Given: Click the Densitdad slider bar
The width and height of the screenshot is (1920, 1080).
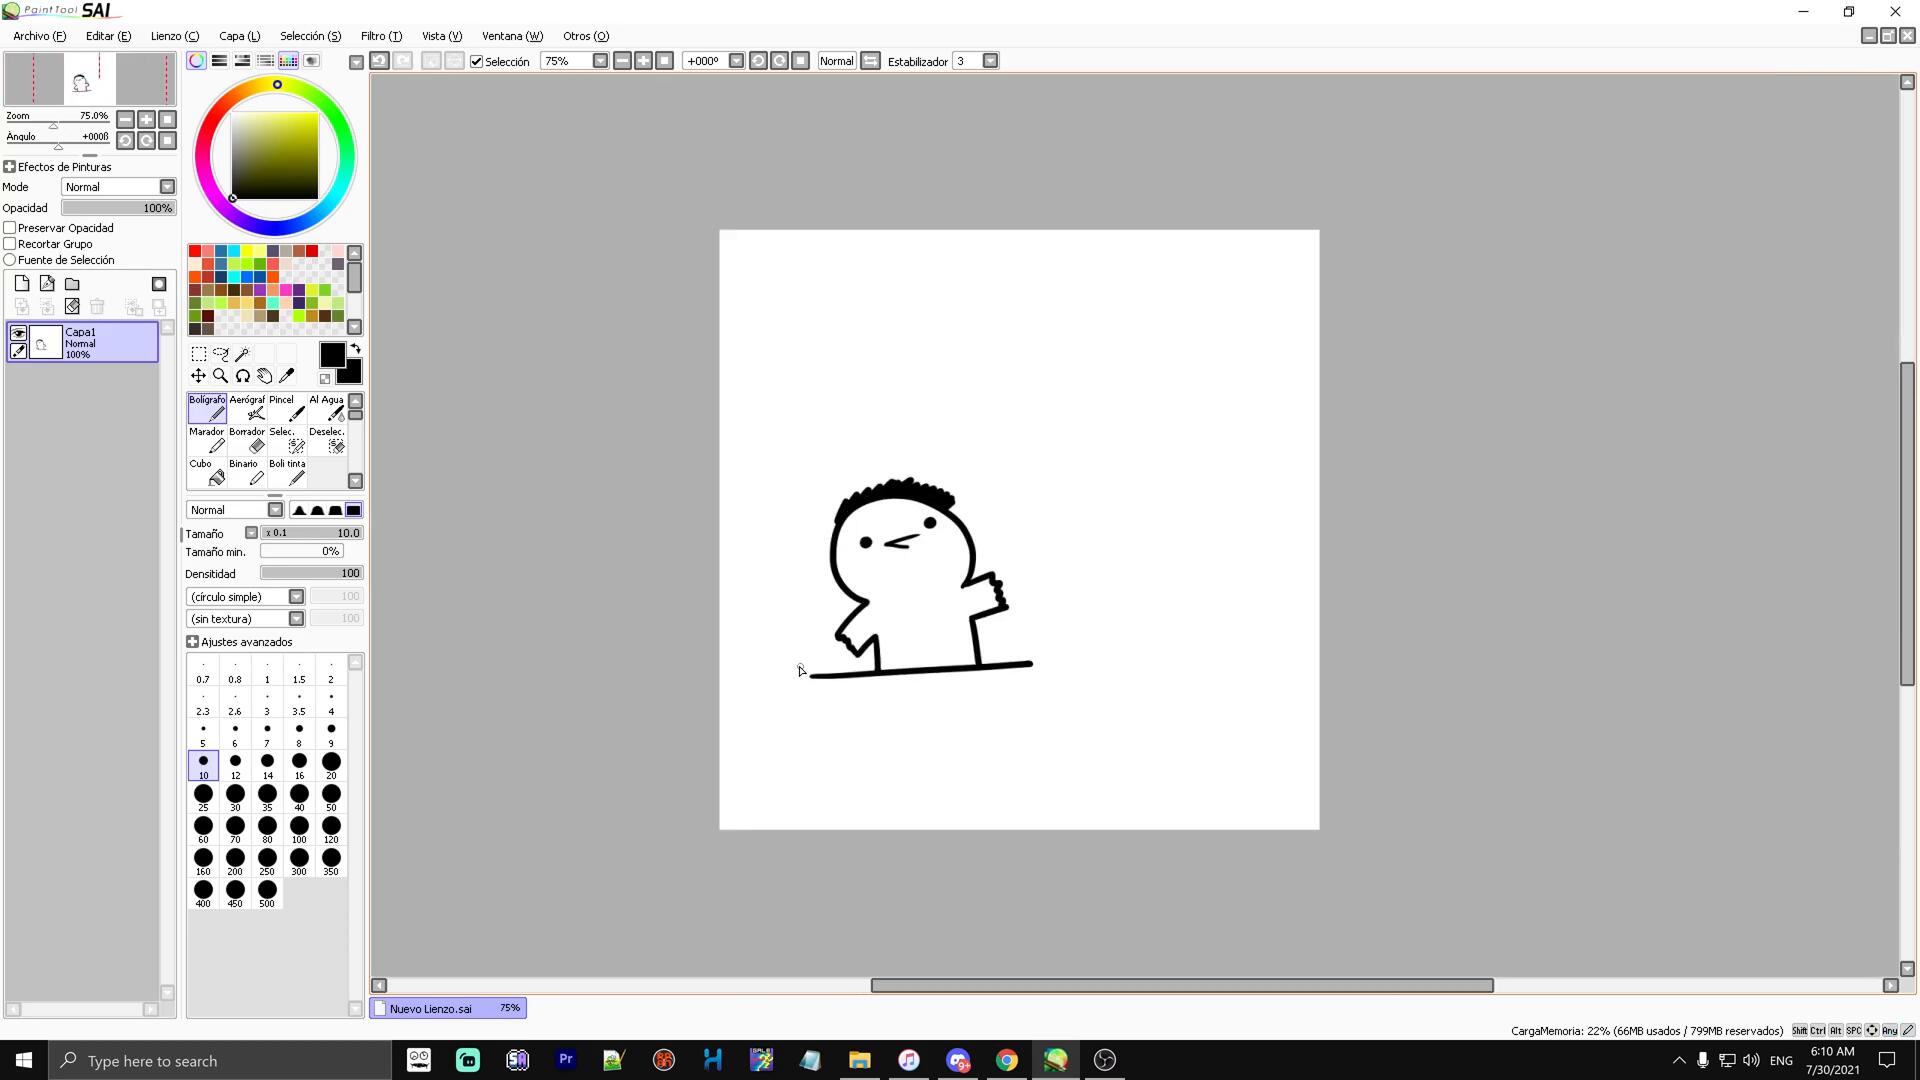Looking at the screenshot, I should click(311, 574).
